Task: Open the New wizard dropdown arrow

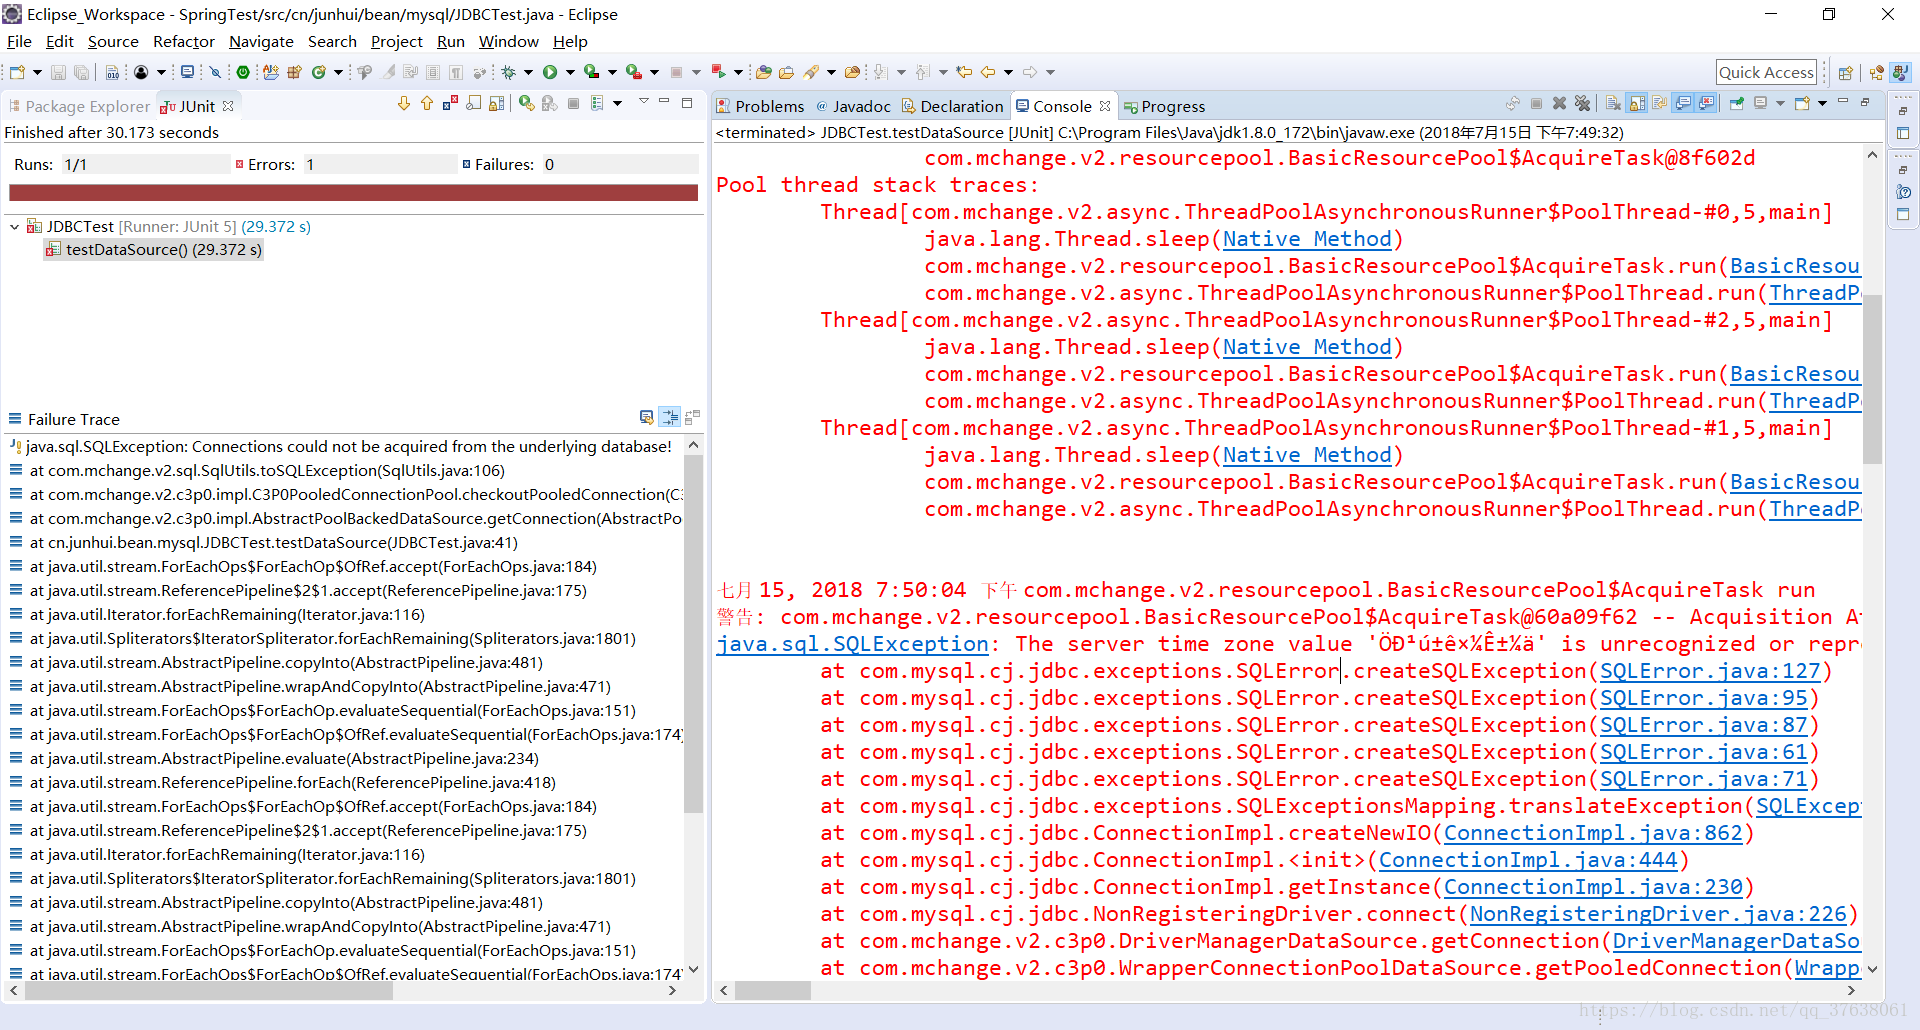Action: click(37, 72)
